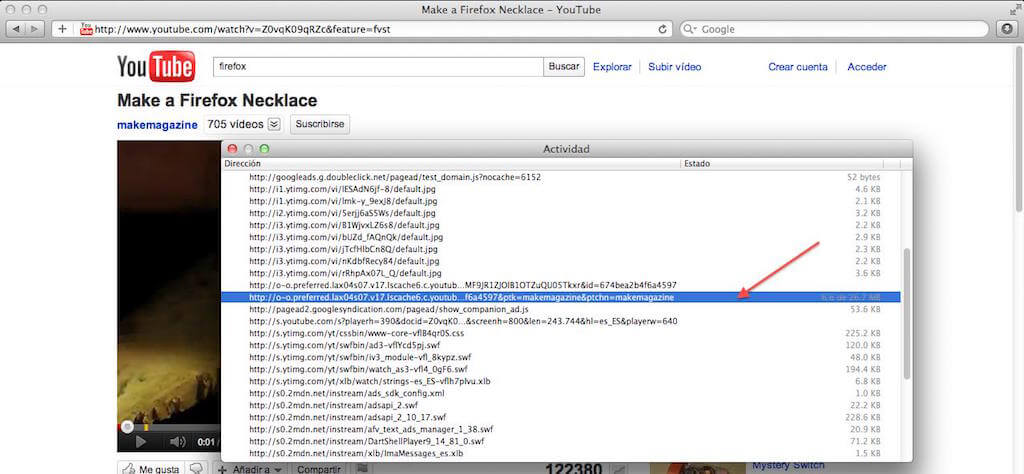Click the Mystery Switch related video link

tap(788, 466)
